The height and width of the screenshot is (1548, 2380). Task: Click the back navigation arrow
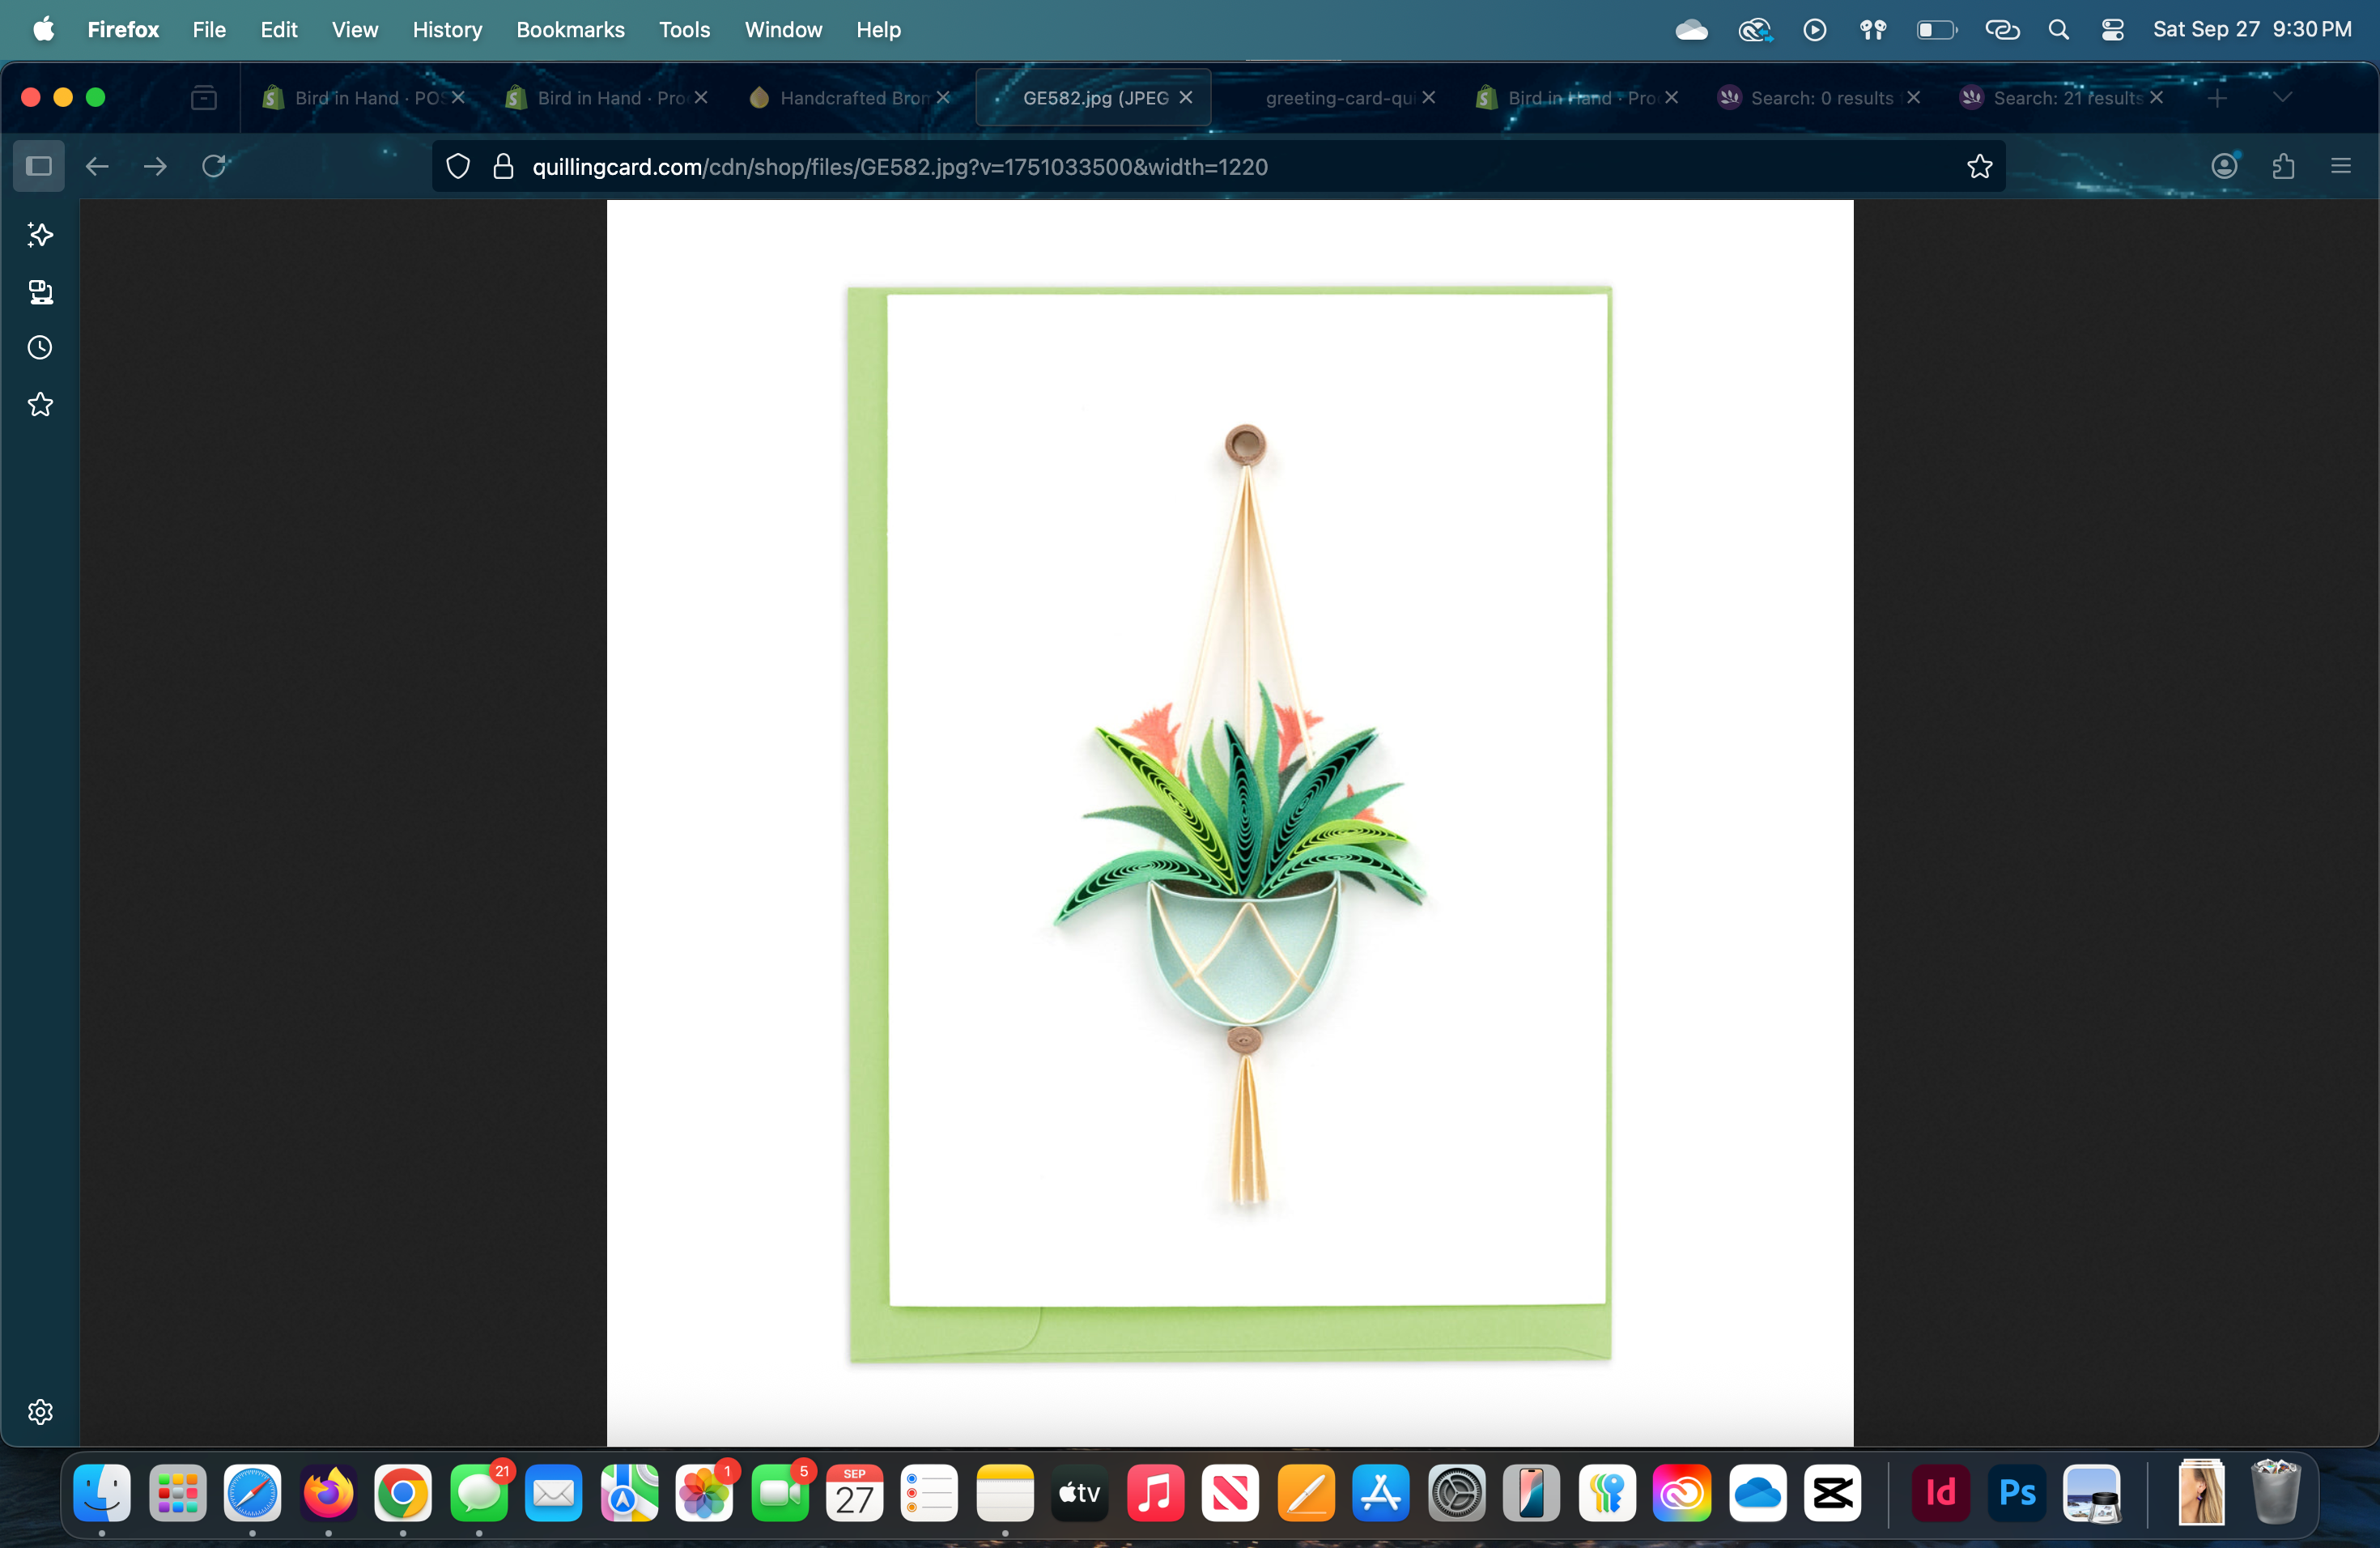97,166
